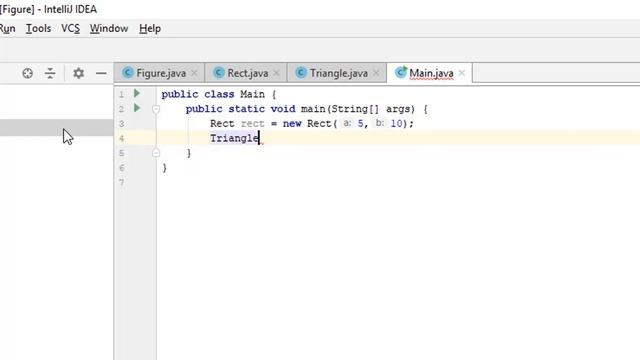640x360 pixels.
Task: Open the Help menu
Action: (150, 29)
